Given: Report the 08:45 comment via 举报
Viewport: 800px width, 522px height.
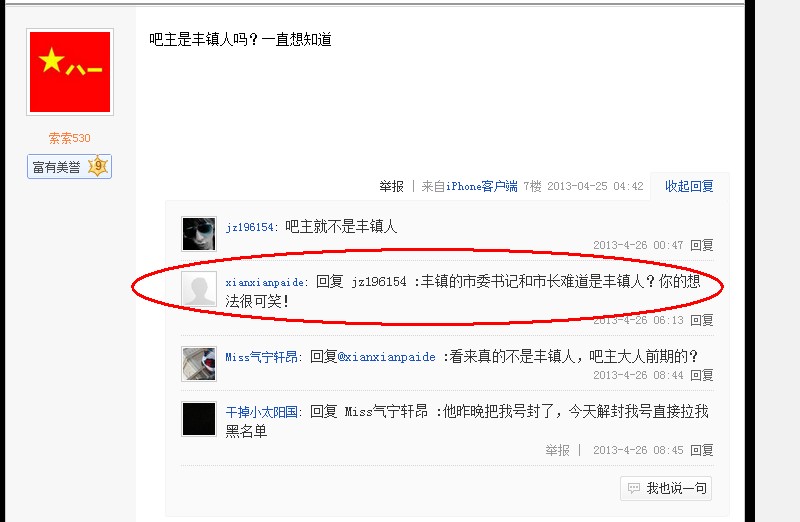Looking at the screenshot, I should click(557, 450).
